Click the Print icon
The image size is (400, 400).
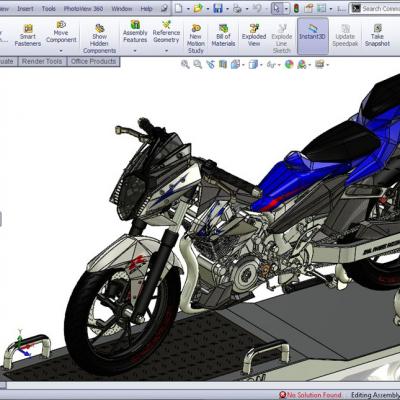coord(237,9)
